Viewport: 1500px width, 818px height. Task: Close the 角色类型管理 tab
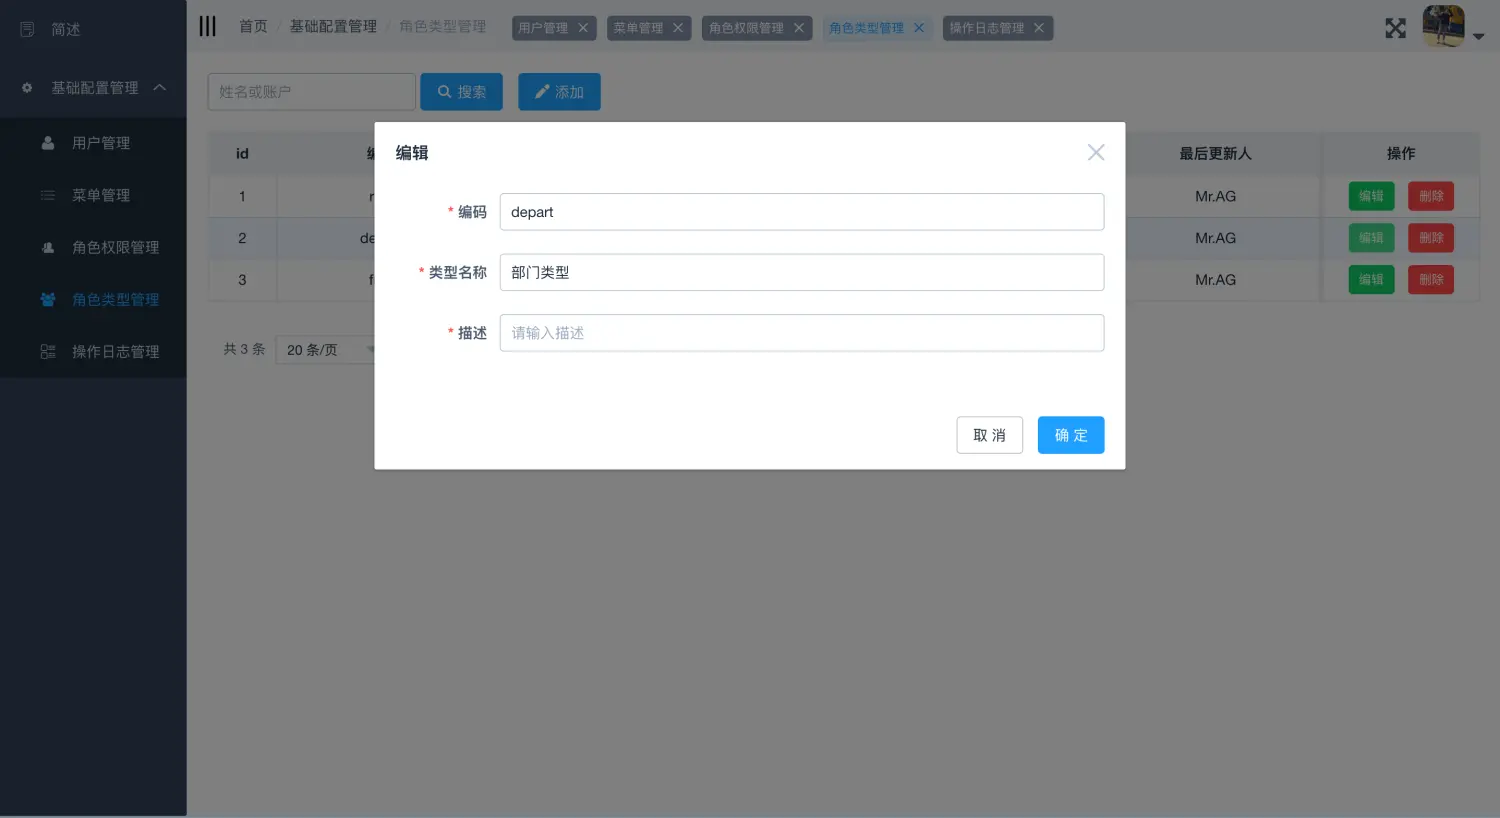pos(919,28)
